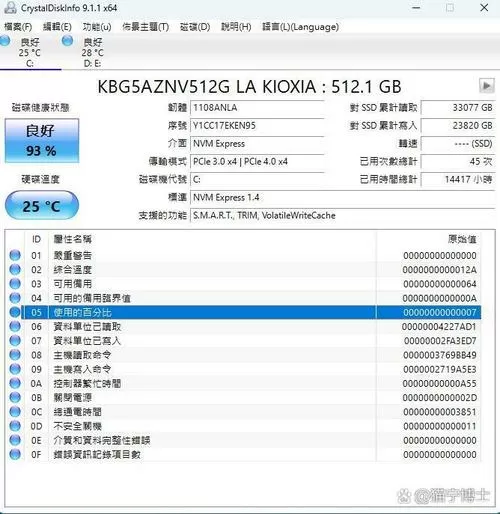This screenshot has height=514, width=500.
Task: Click power on count value 45 次
Action: 458,162
